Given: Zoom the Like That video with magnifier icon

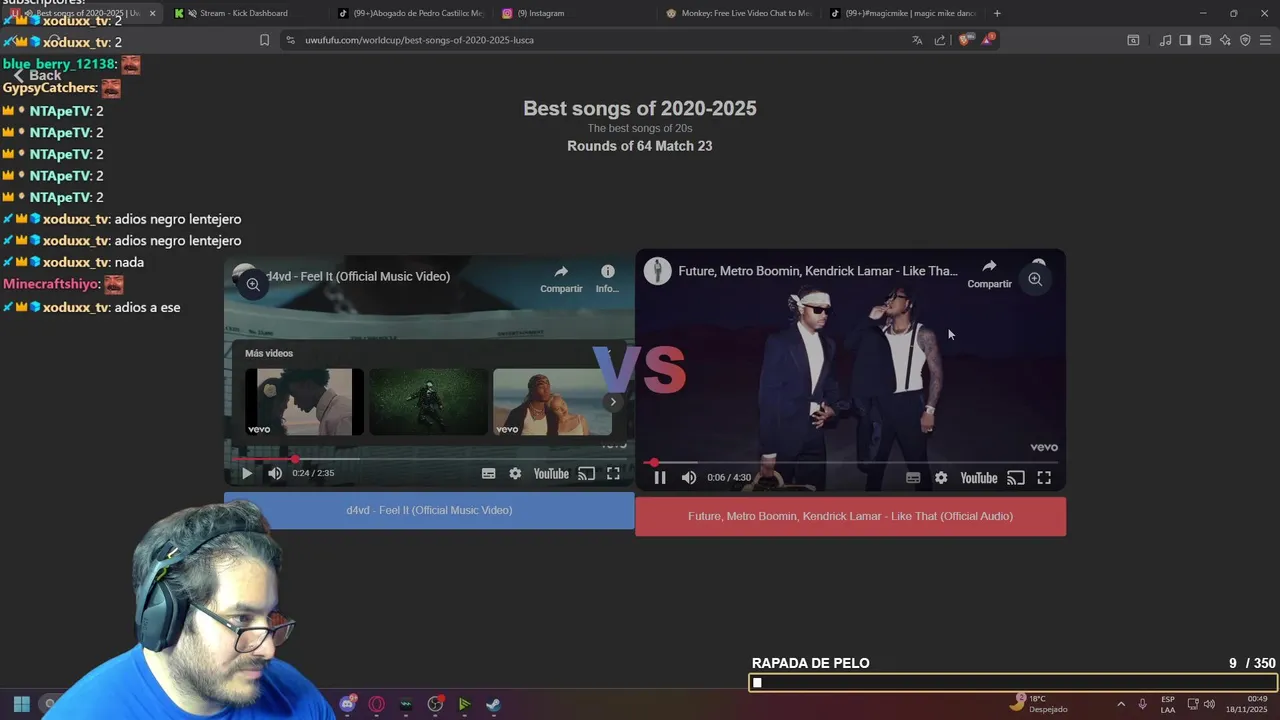Looking at the screenshot, I should [x=1035, y=280].
